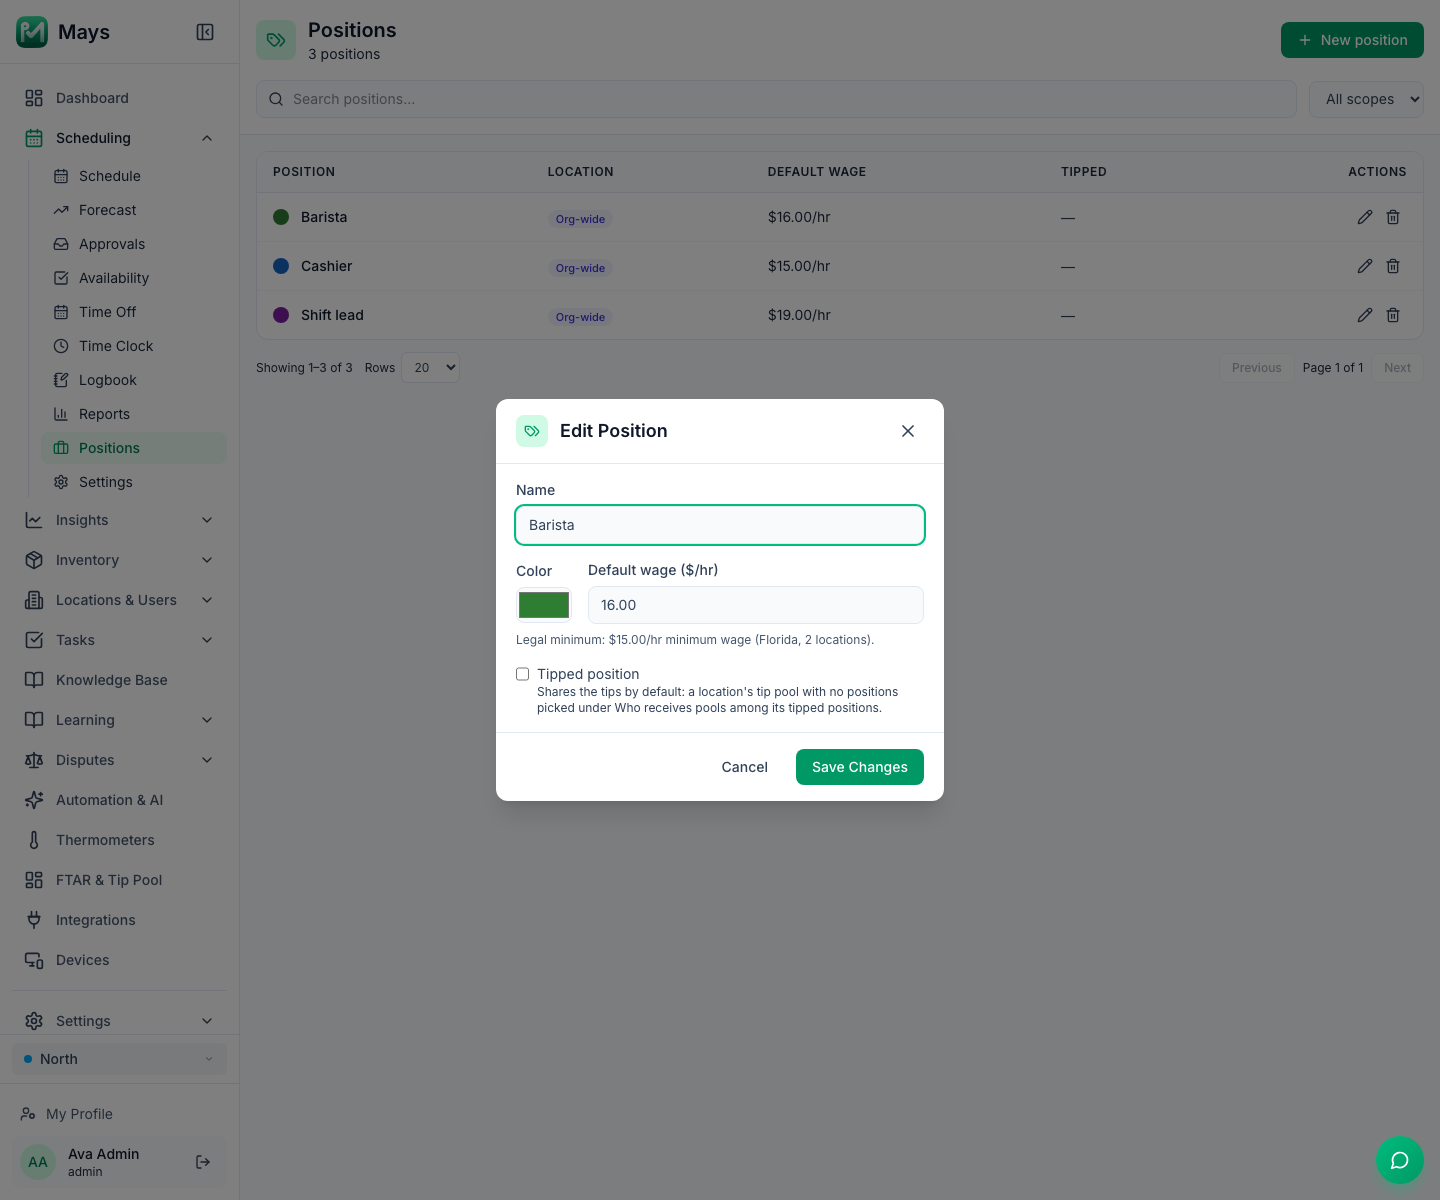Click the Devices sidebar icon
The image size is (1440, 1200).
pos(34,960)
